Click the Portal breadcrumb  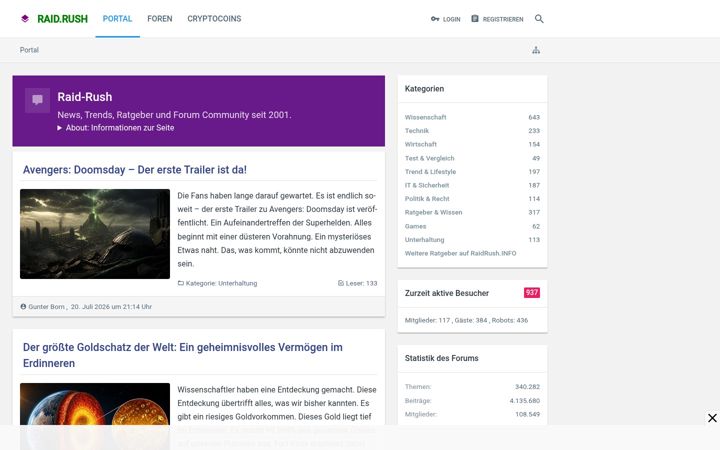click(x=29, y=50)
